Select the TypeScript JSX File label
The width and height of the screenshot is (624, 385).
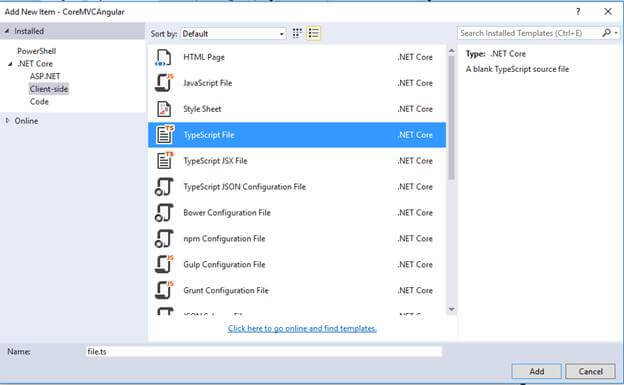(215, 161)
